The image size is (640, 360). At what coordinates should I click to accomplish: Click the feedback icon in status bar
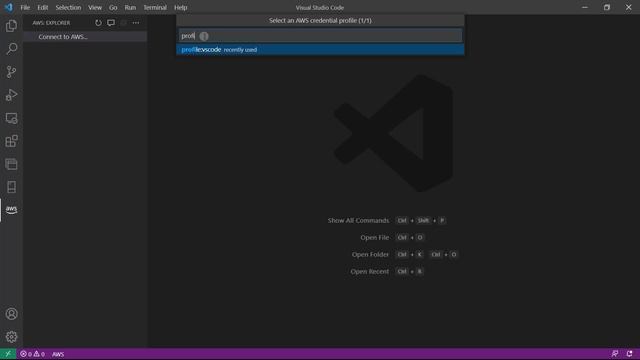coord(615,354)
